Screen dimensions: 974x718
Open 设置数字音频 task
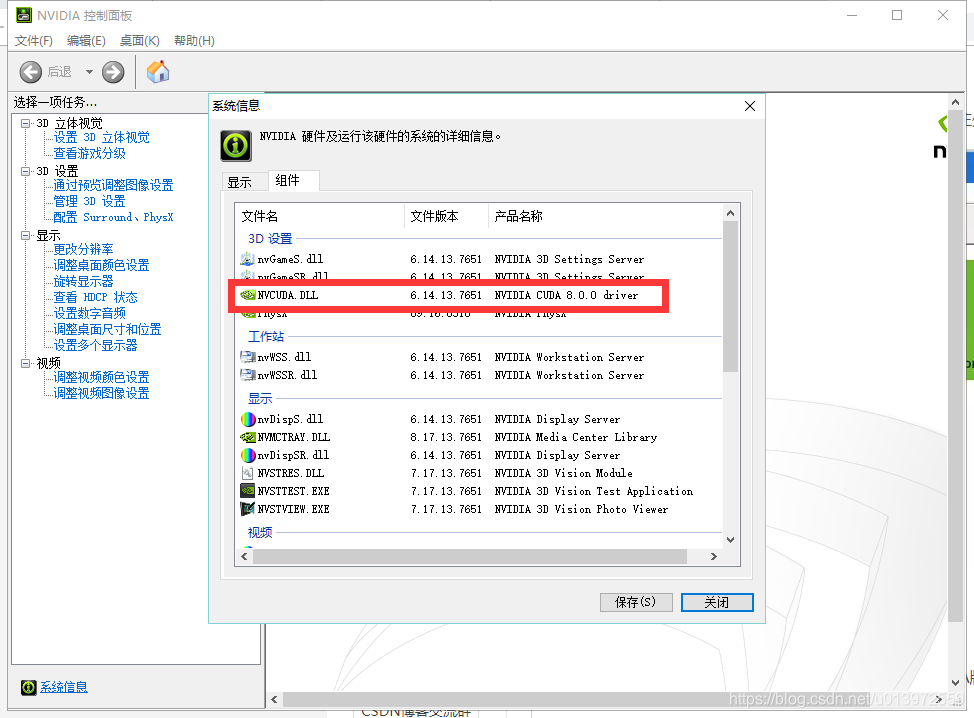(x=89, y=314)
